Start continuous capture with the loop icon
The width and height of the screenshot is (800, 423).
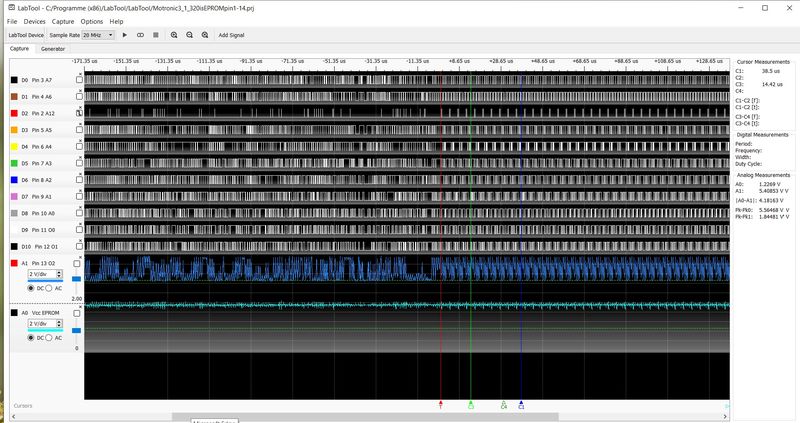pyautogui.click(x=140, y=35)
